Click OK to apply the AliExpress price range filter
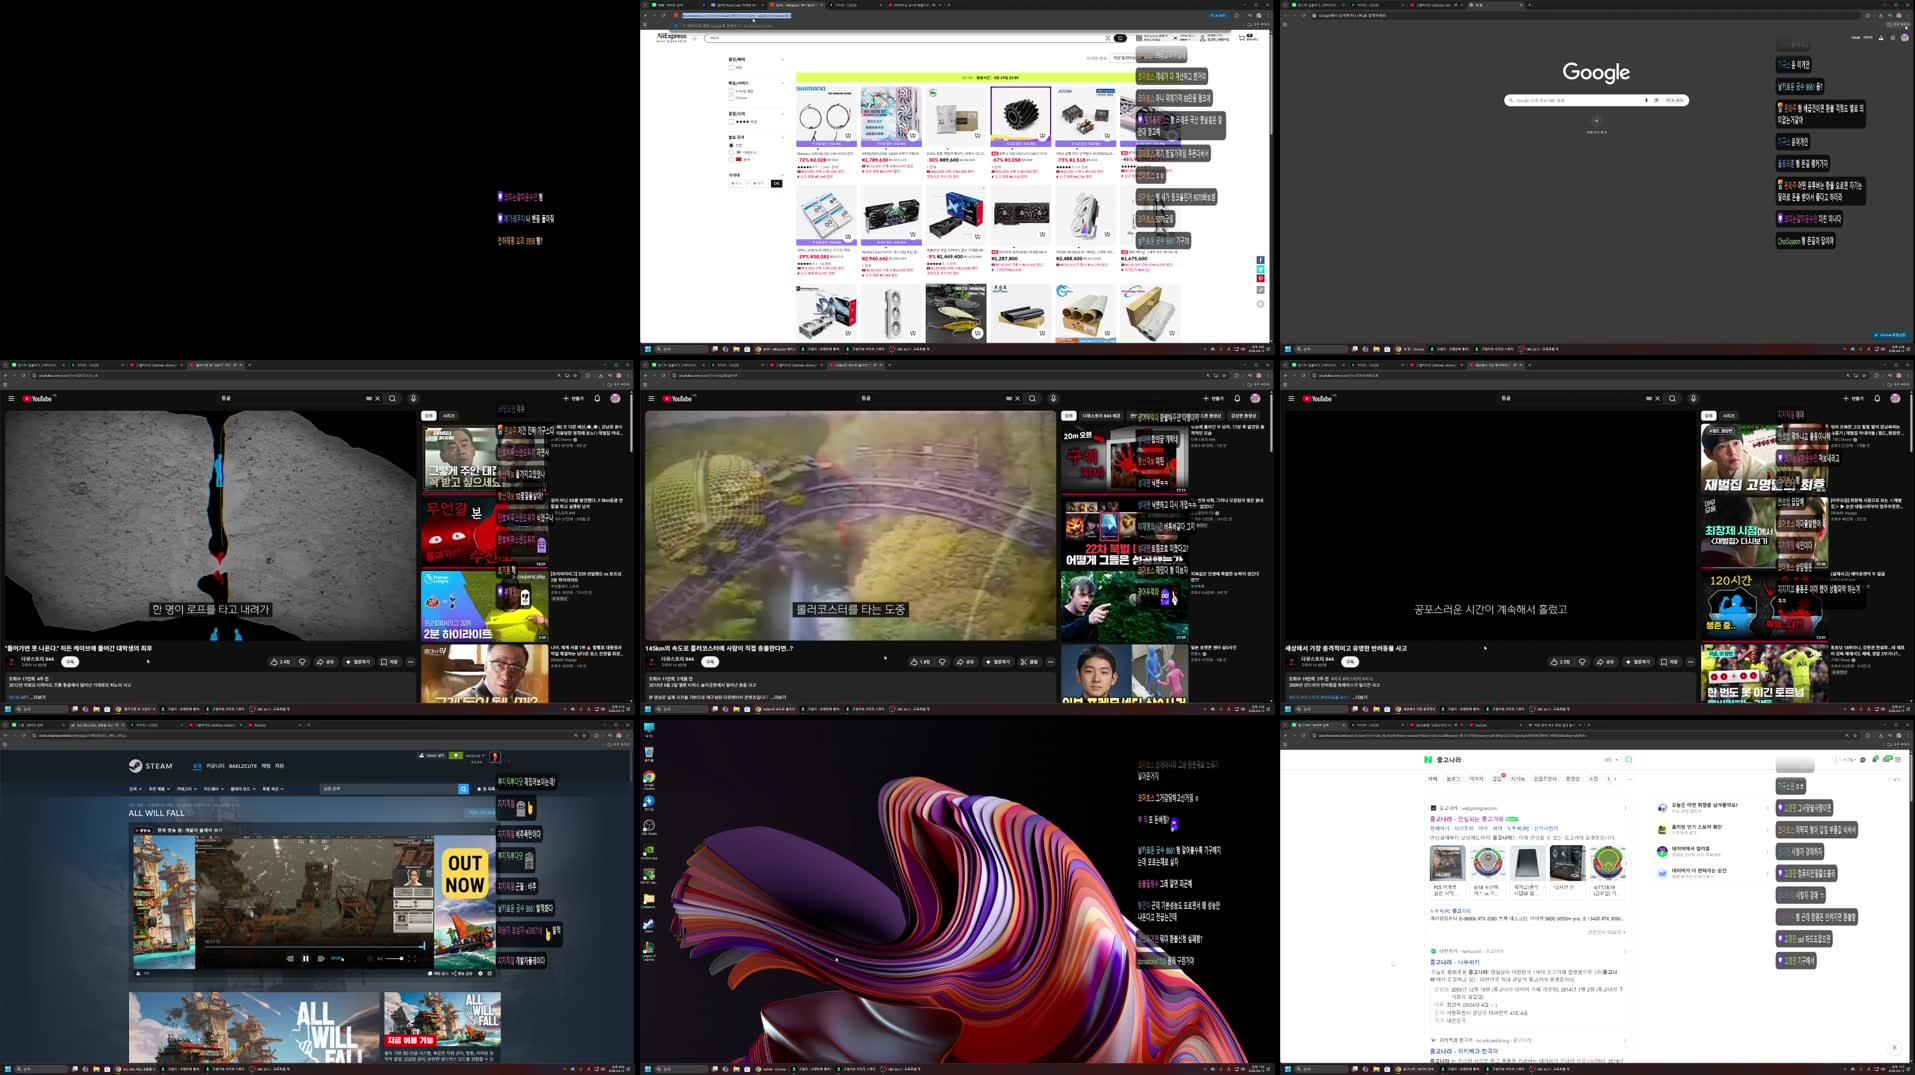 click(x=777, y=183)
